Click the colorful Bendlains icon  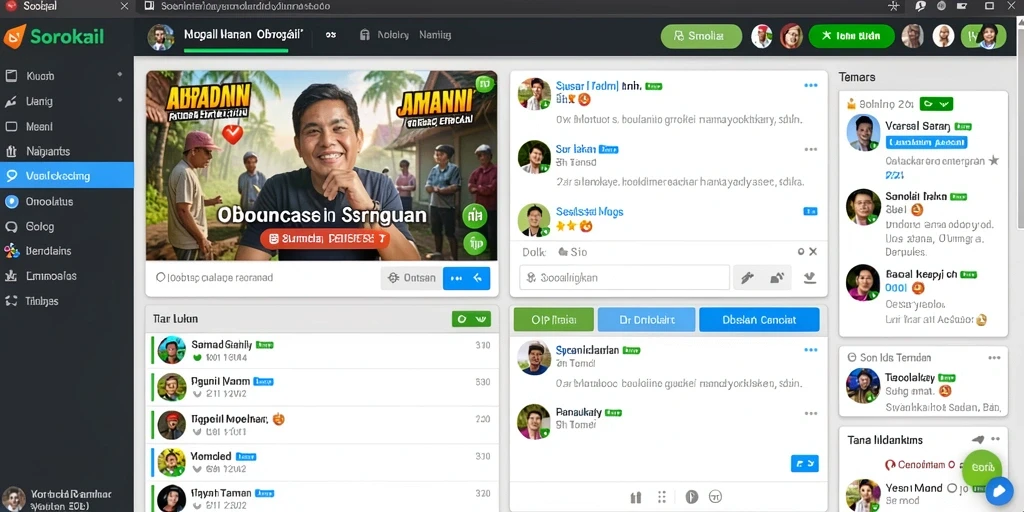pyautogui.click(x=11, y=251)
